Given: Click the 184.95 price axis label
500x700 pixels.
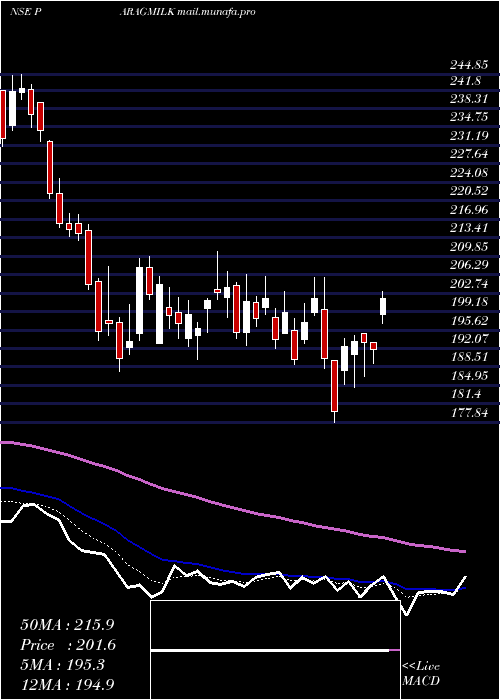Looking at the screenshot, I should [x=468, y=376].
